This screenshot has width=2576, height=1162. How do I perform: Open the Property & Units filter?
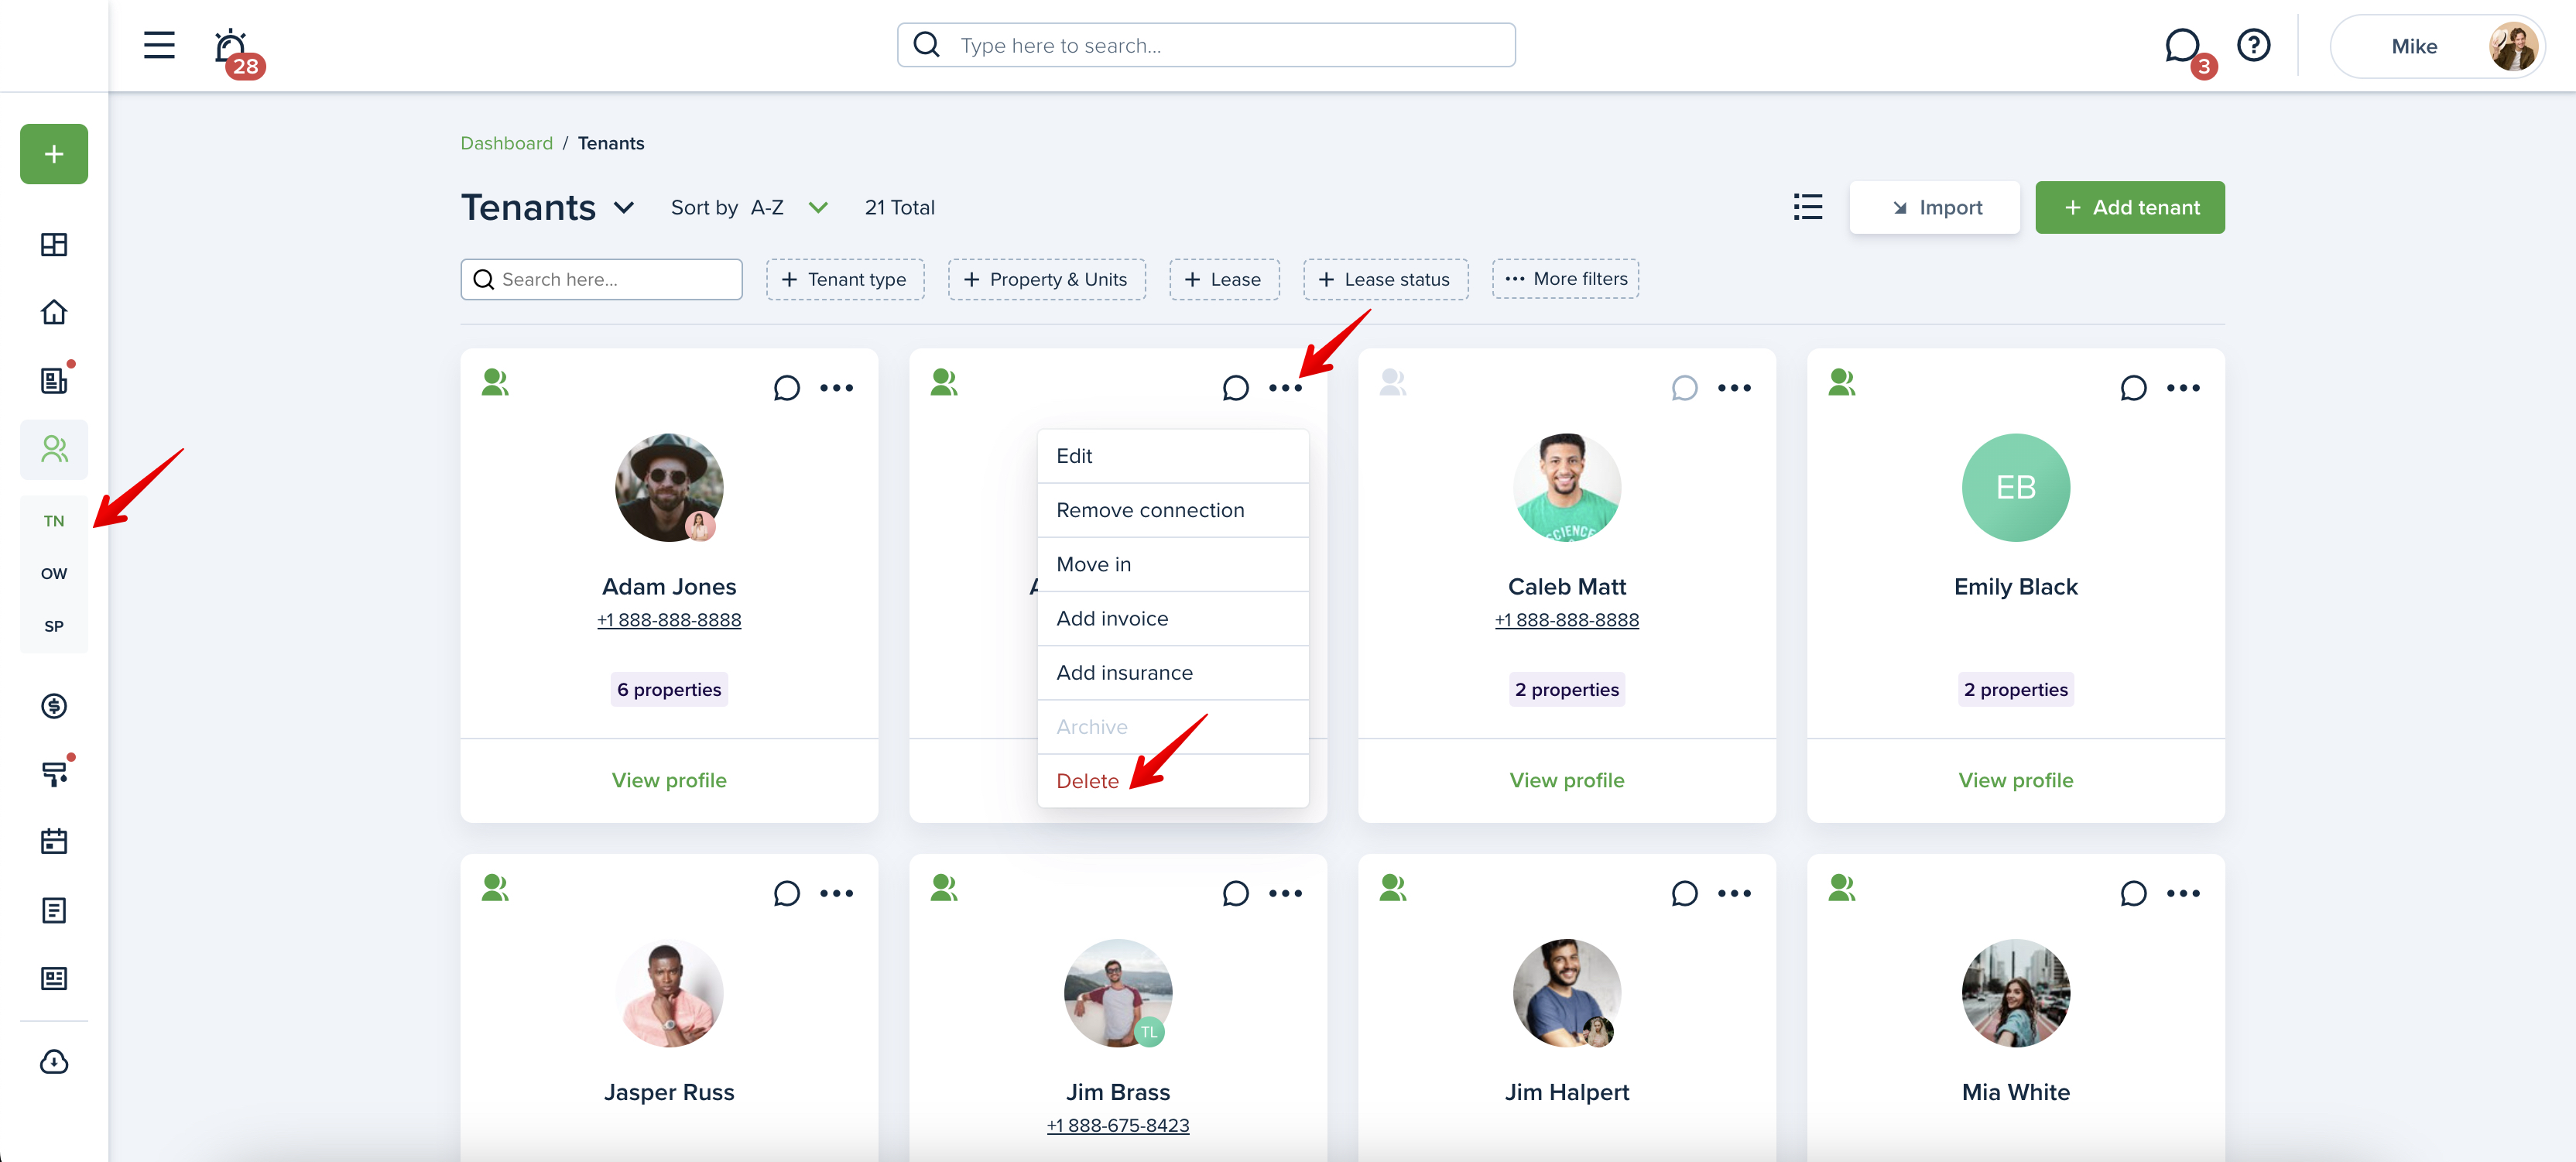click(1046, 279)
